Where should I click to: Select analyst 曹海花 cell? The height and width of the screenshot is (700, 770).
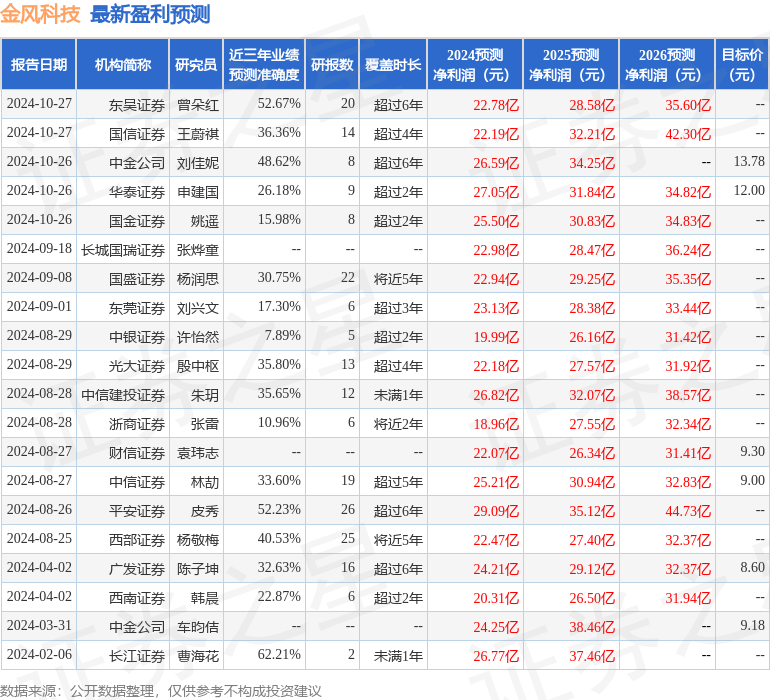198,656
